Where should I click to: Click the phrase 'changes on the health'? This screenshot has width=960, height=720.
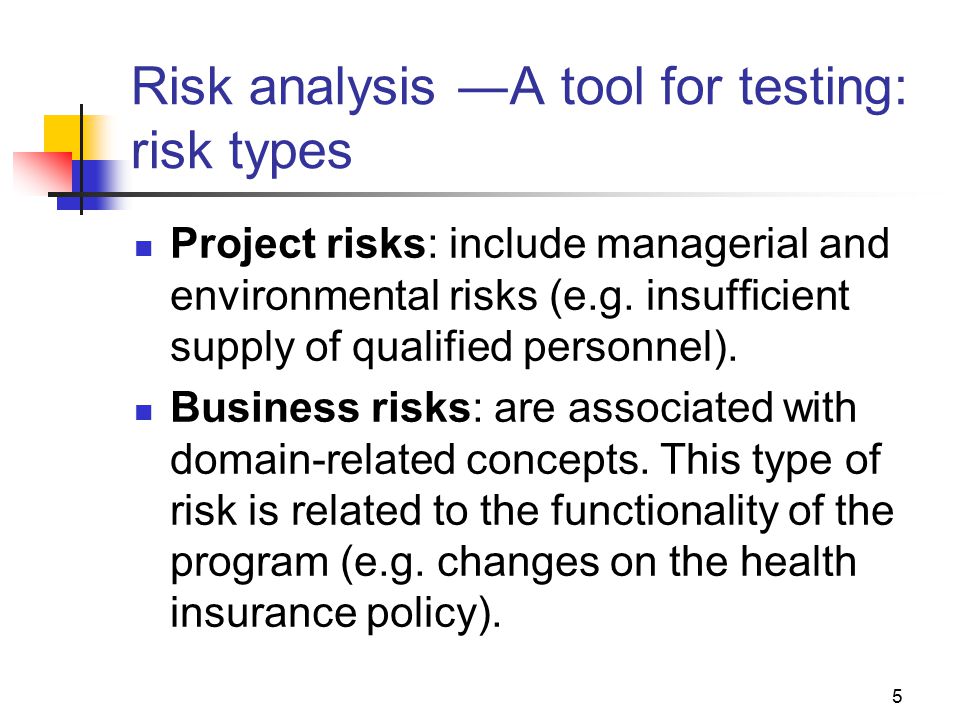pyautogui.click(x=647, y=561)
